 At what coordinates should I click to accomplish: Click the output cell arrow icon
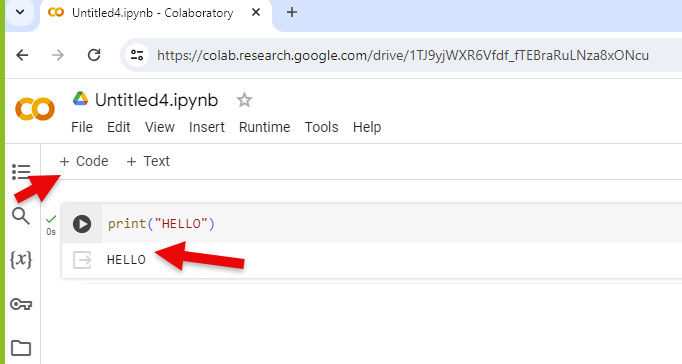coord(82,260)
